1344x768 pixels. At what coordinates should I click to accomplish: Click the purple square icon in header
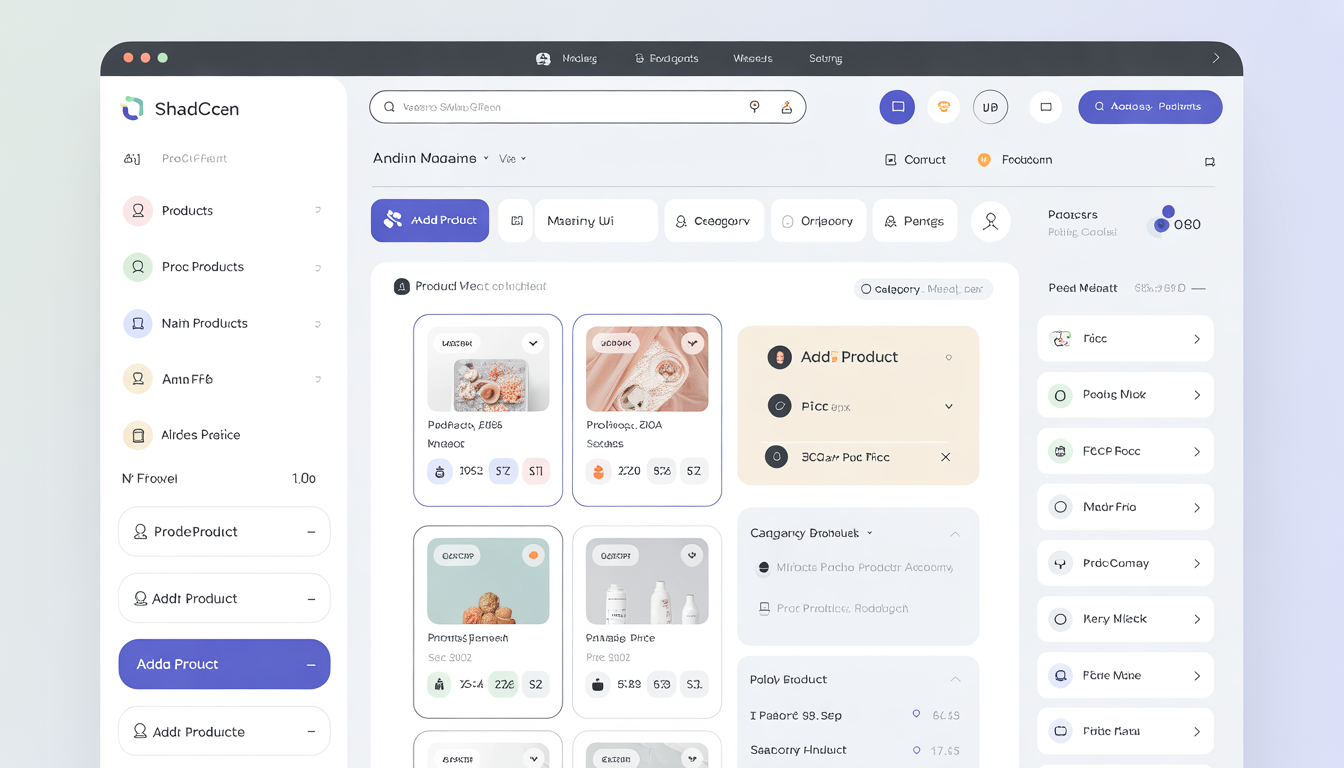[897, 107]
